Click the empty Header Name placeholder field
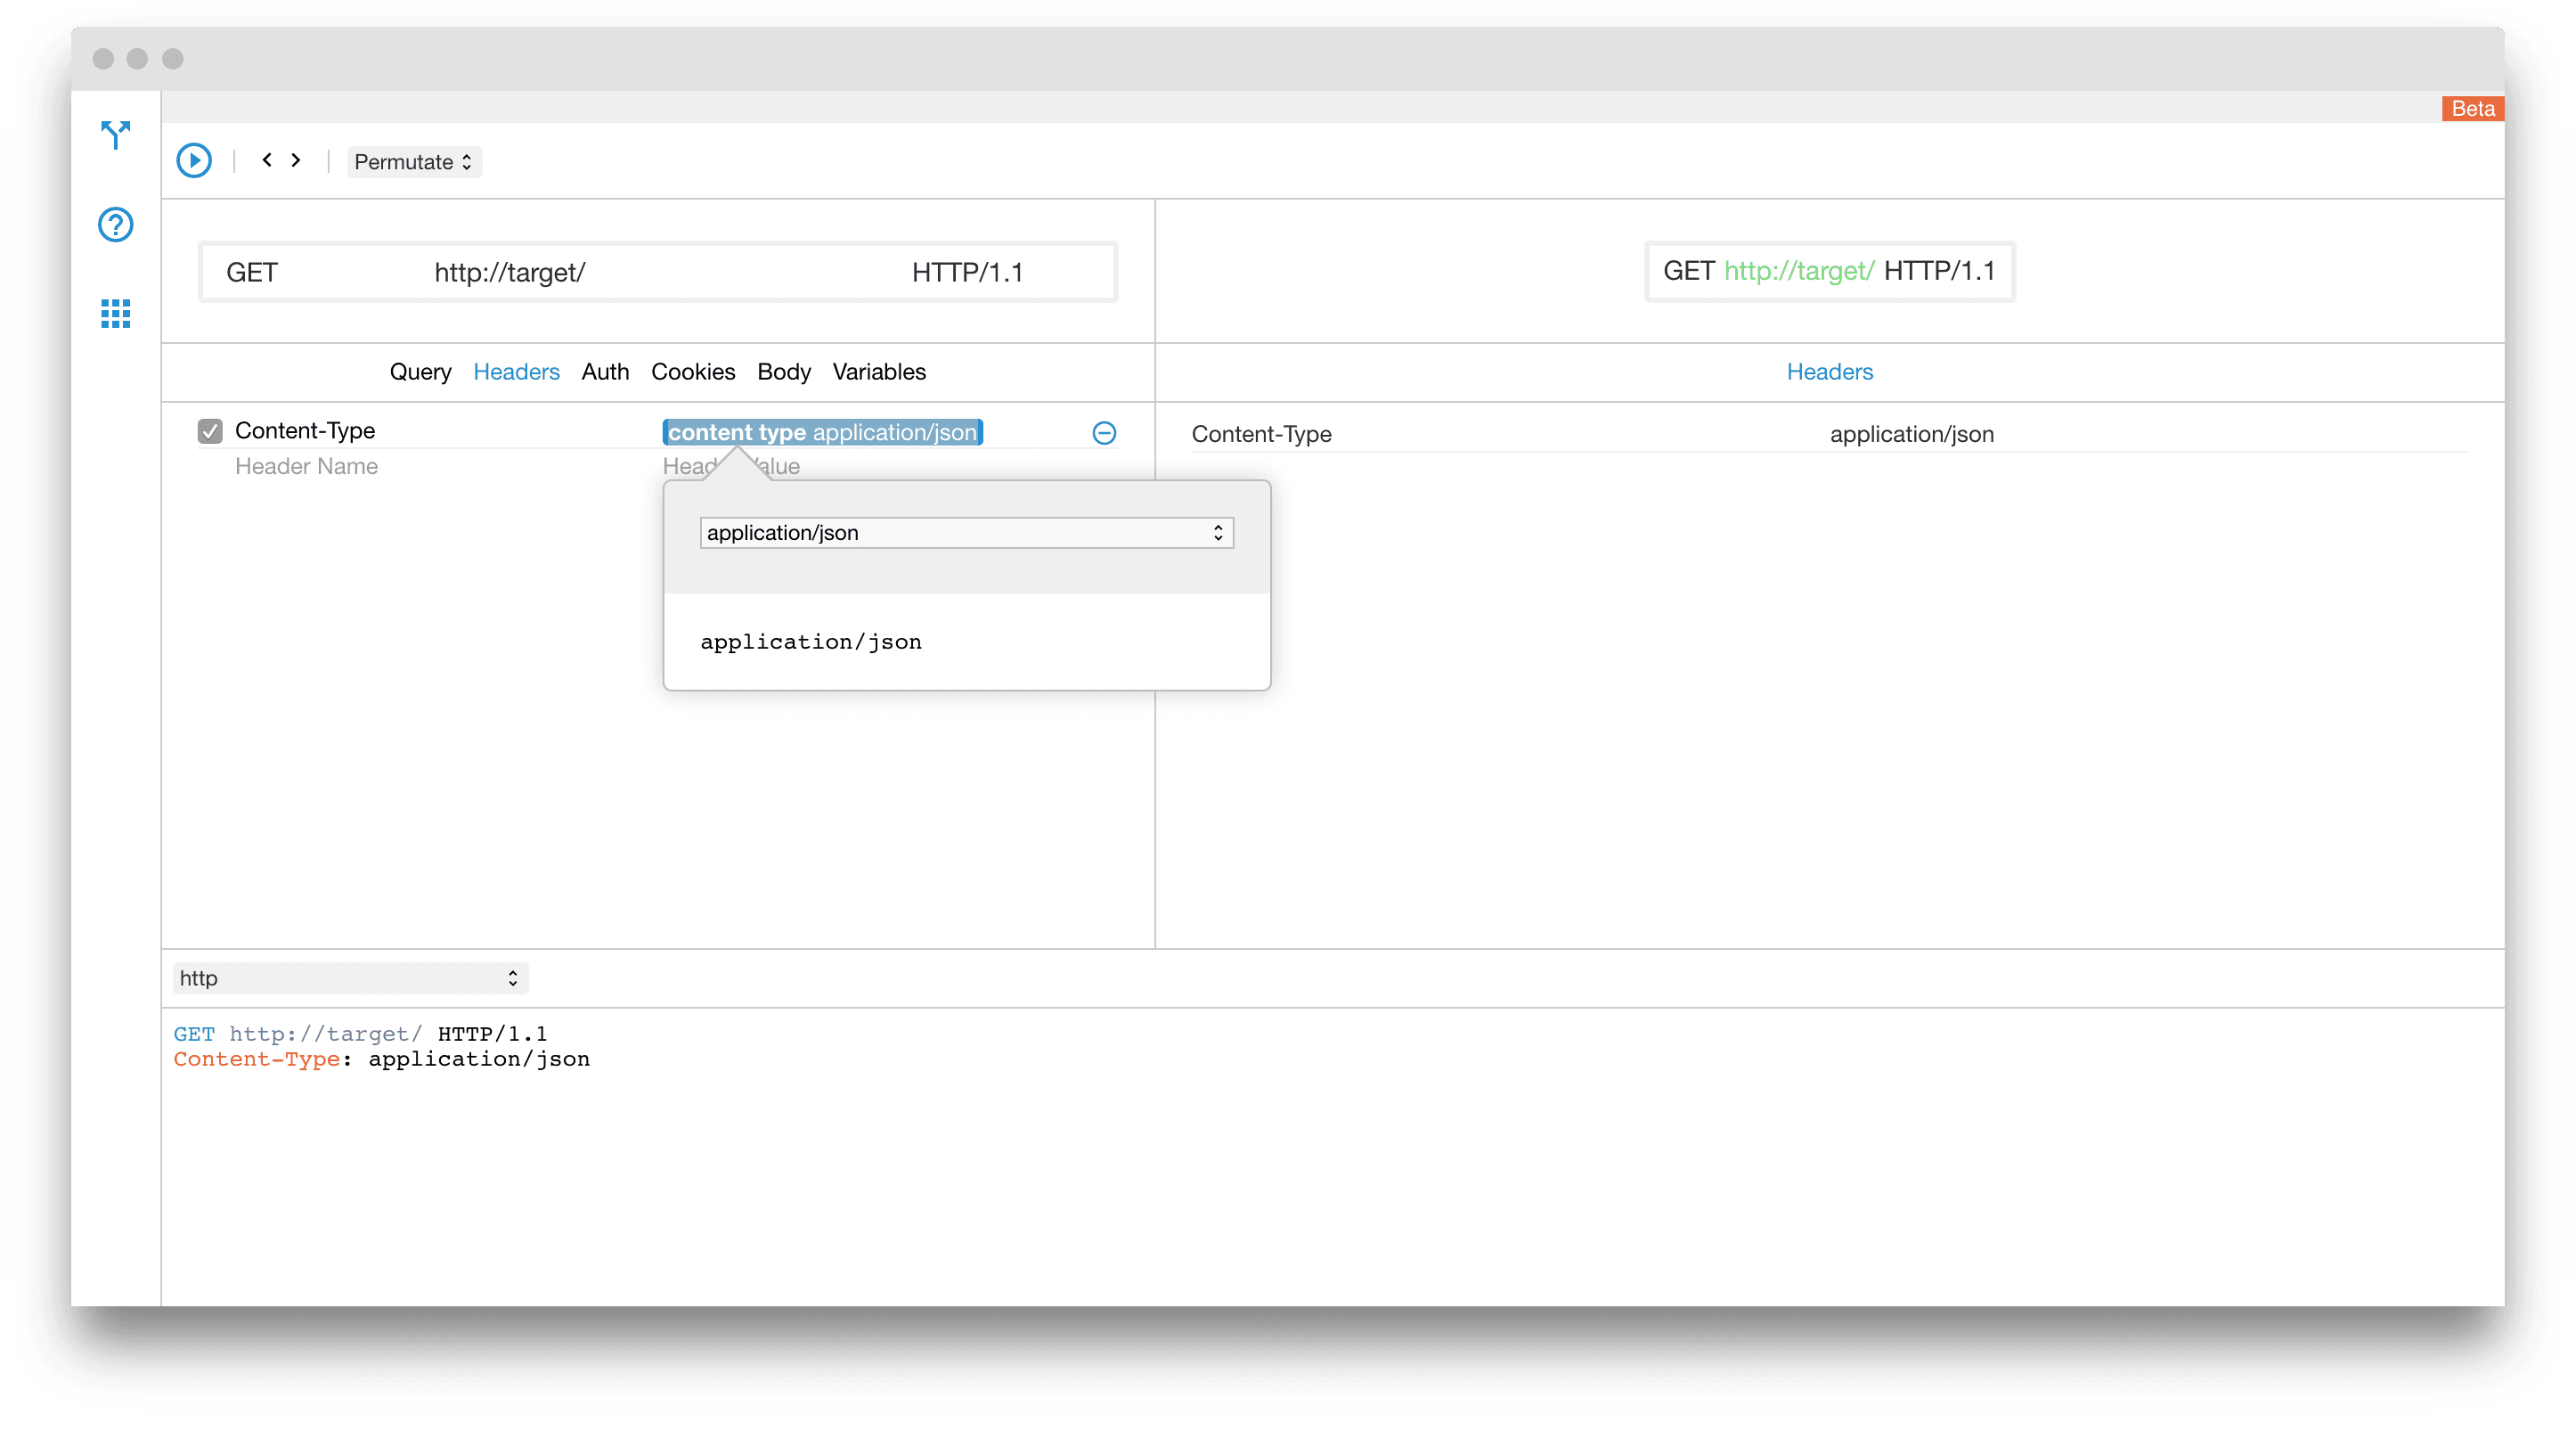Viewport: 2576px width, 1431px height. tap(306, 466)
